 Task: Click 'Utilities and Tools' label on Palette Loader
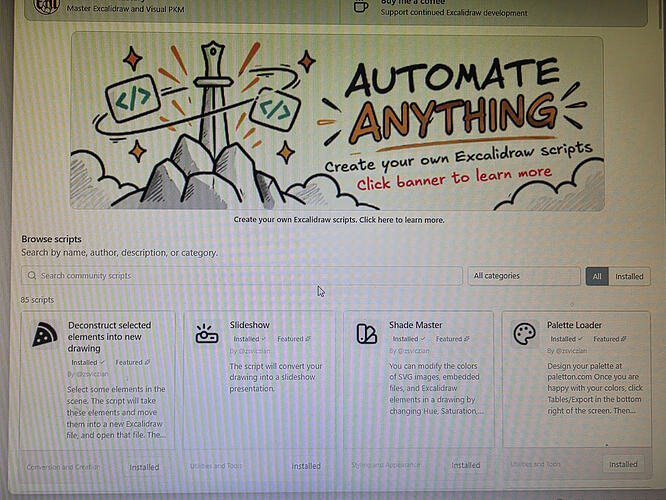click(x=536, y=464)
